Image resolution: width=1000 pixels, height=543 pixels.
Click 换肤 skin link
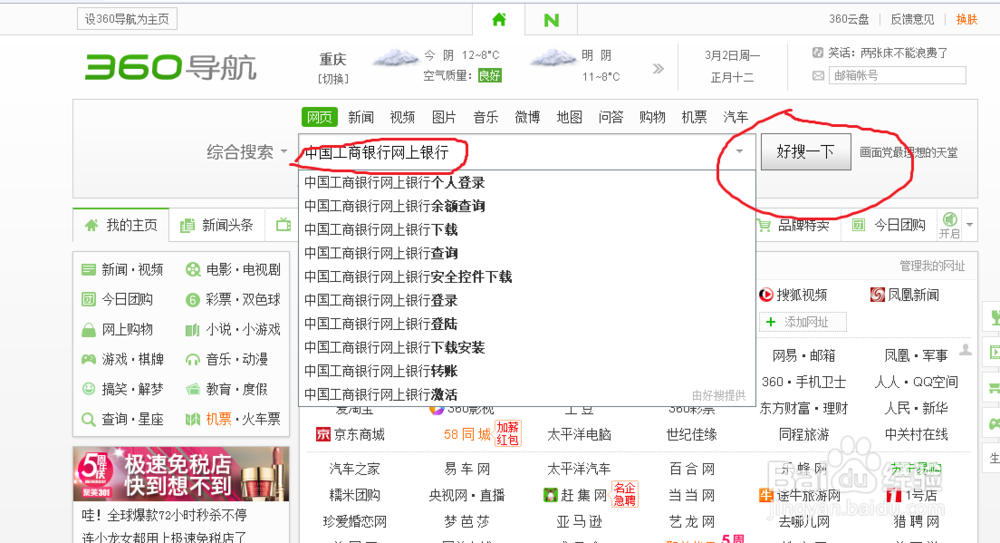tap(967, 20)
